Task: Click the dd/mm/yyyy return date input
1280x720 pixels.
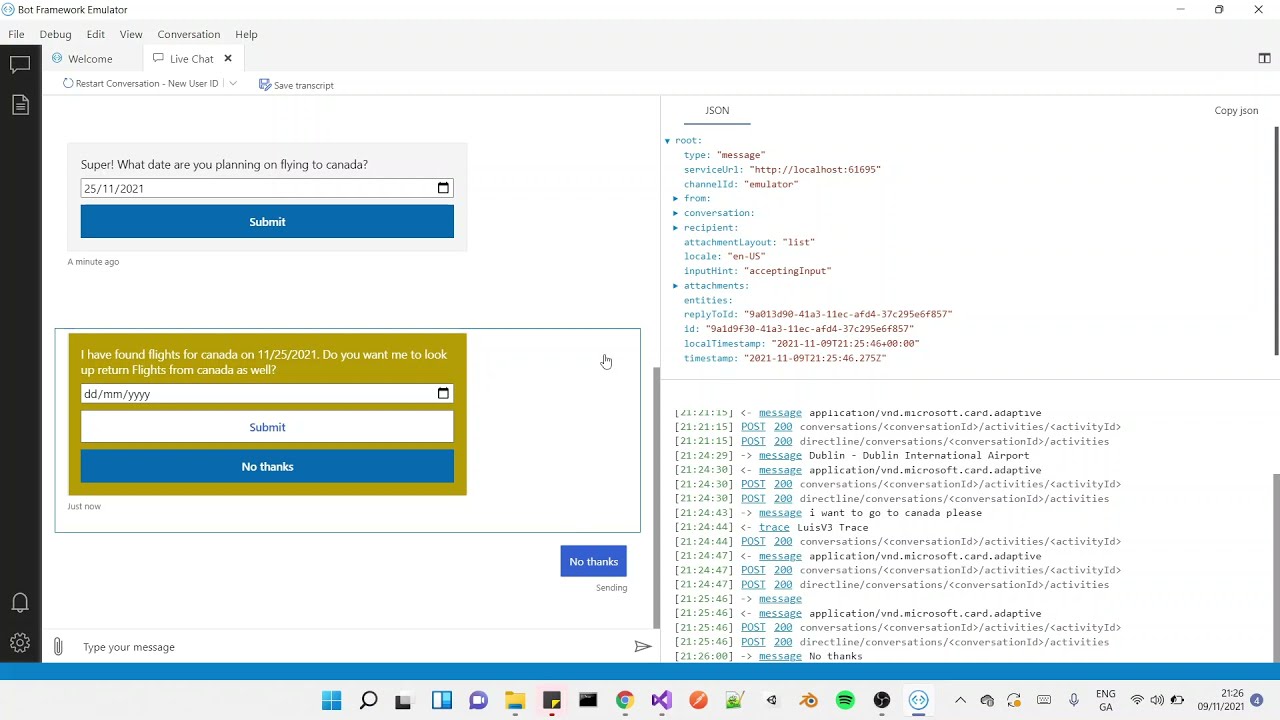Action: click(267, 394)
